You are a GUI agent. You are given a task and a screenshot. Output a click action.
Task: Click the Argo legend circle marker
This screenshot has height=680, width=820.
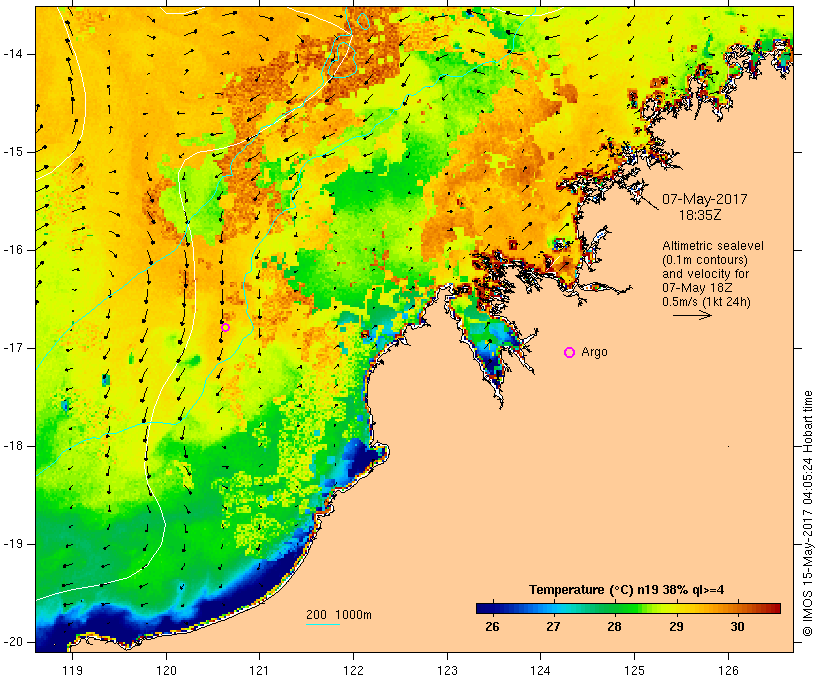570,353
